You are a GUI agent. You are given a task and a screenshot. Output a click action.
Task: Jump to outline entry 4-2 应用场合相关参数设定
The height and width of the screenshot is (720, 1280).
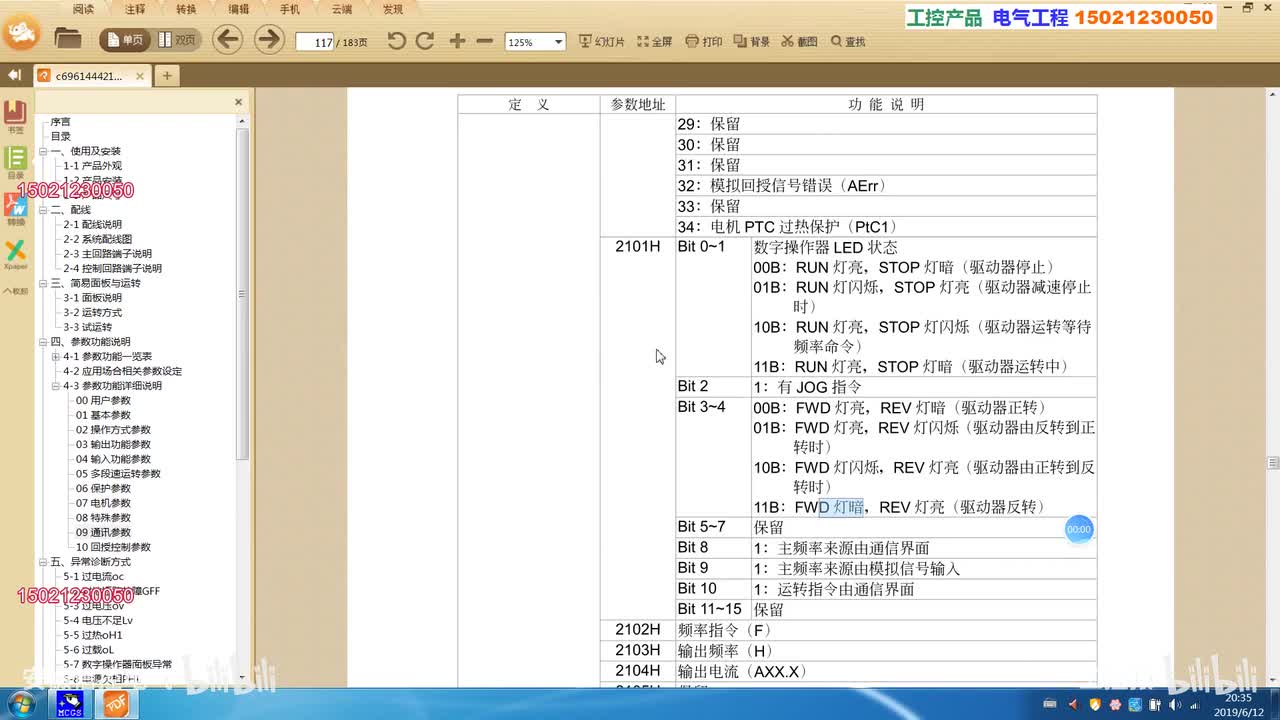(123, 371)
